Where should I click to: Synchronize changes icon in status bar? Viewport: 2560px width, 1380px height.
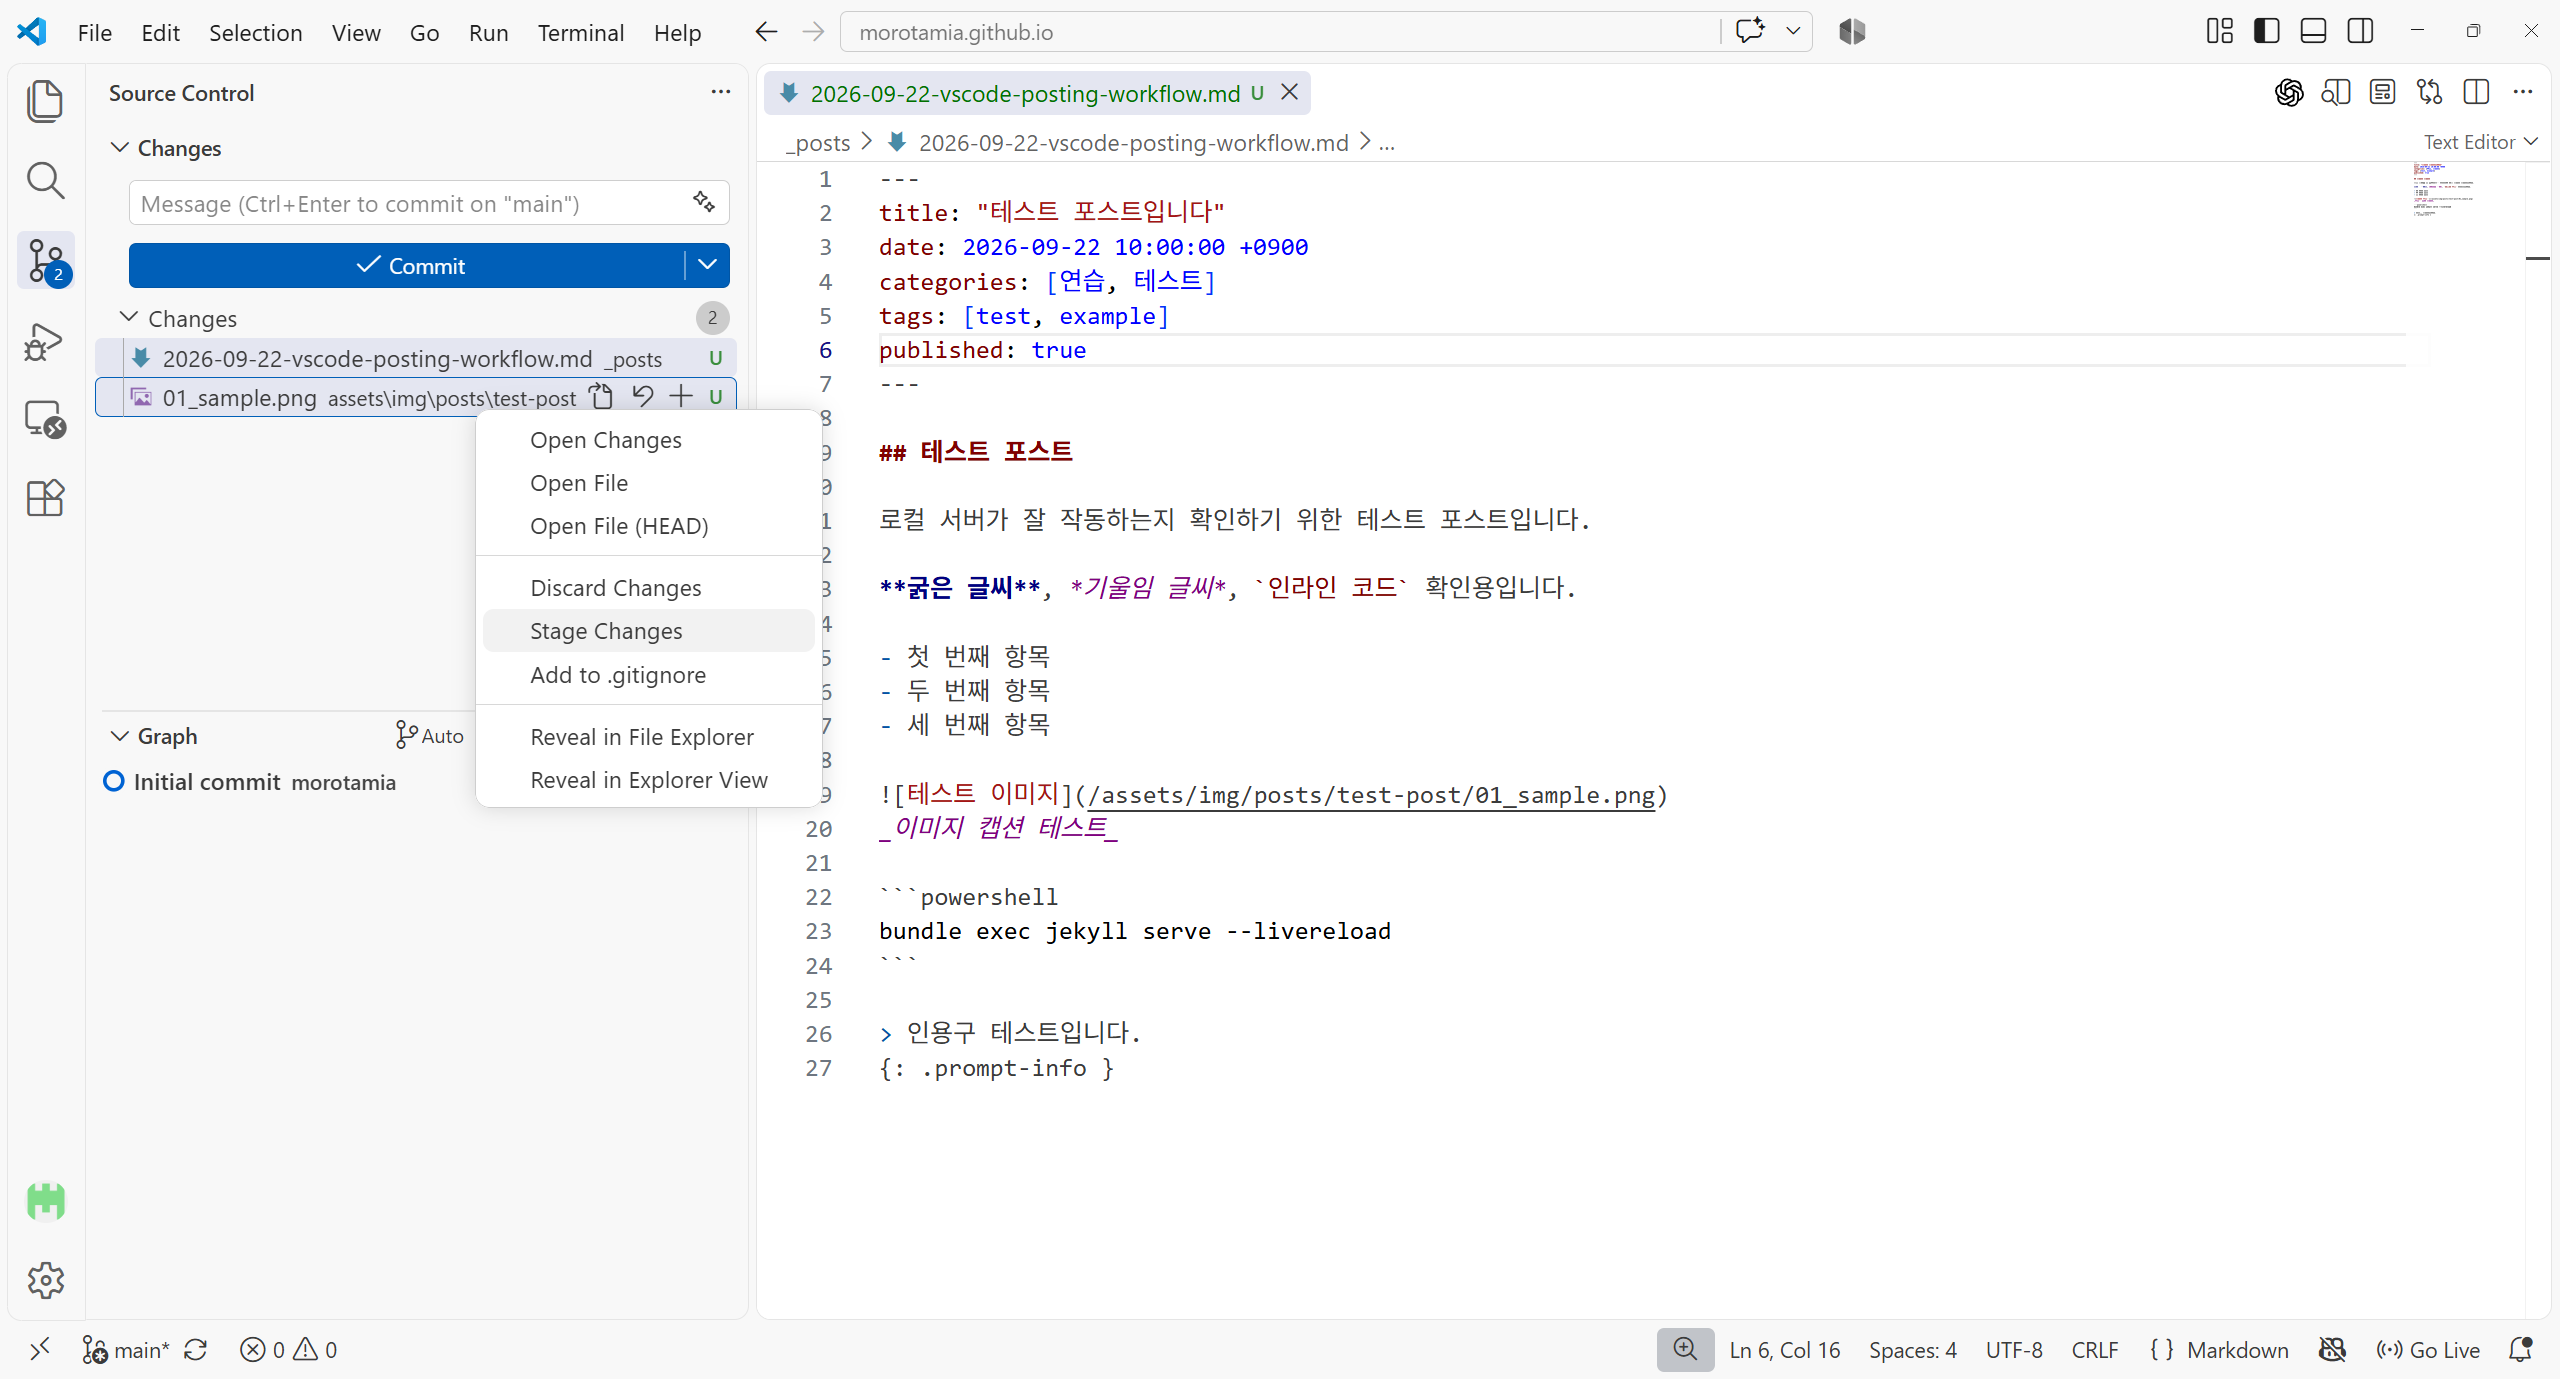196,1350
